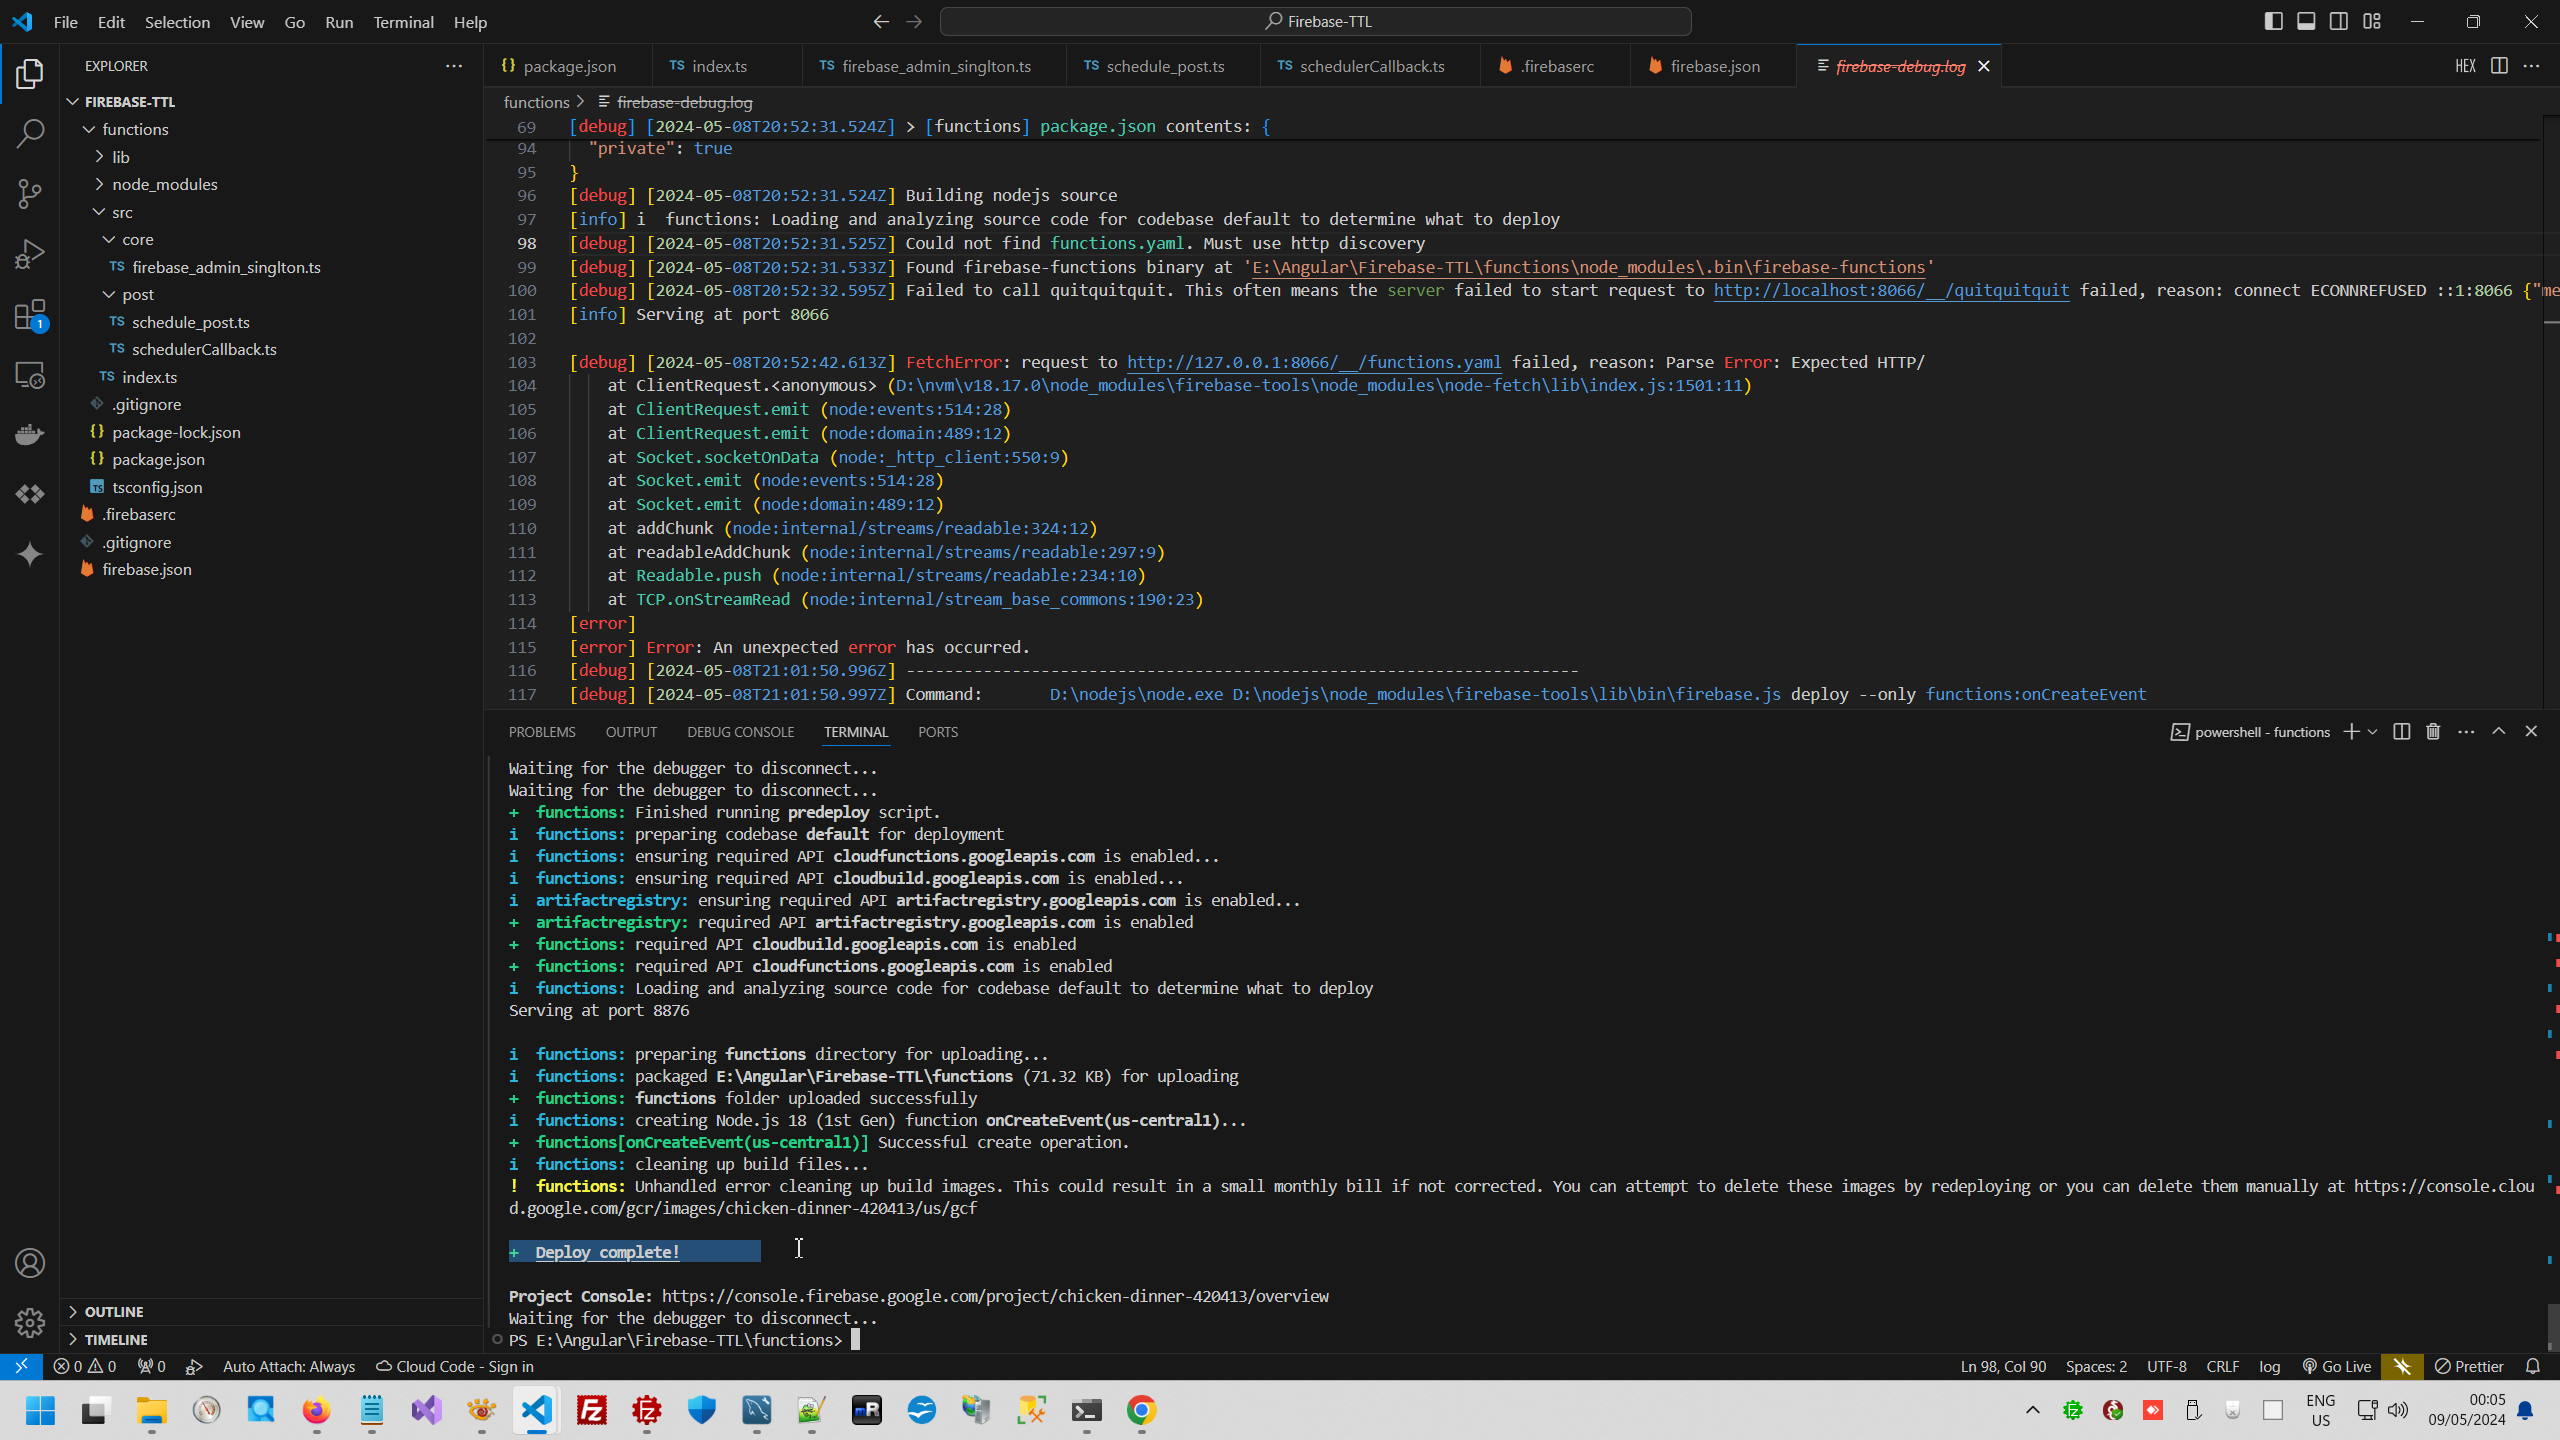Switch to the schedule_post.ts tab
This screenshot has height=1440, width=2560.
pyautogui.click(x=1164, y=66)
